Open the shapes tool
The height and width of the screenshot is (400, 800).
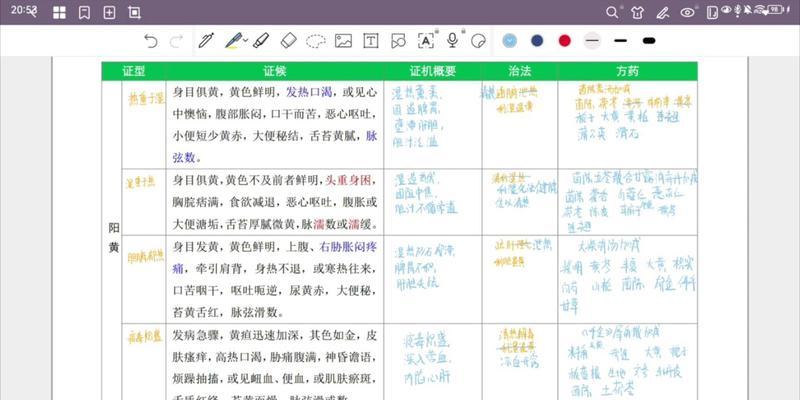[398, 41]
